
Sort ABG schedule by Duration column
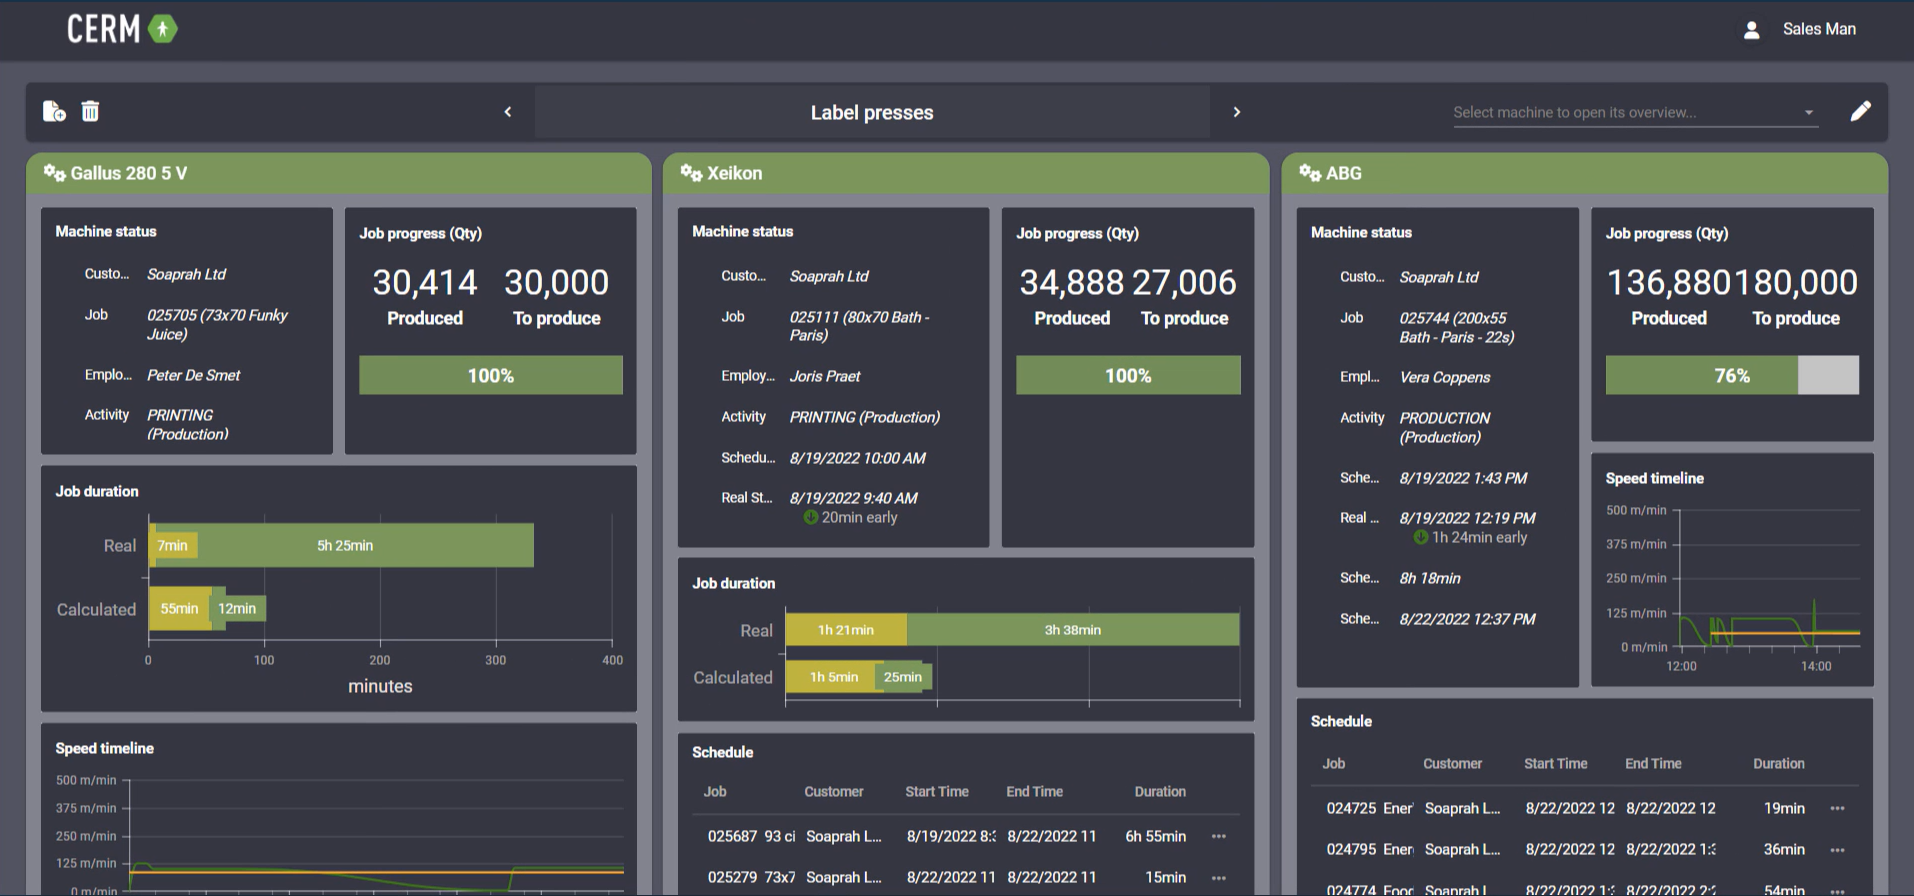pyautogui.click(x=1779, y=763)
